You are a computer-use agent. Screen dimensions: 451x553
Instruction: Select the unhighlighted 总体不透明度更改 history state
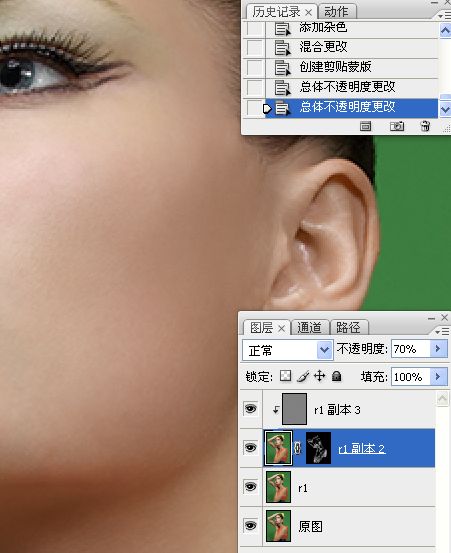pos(351,87)
